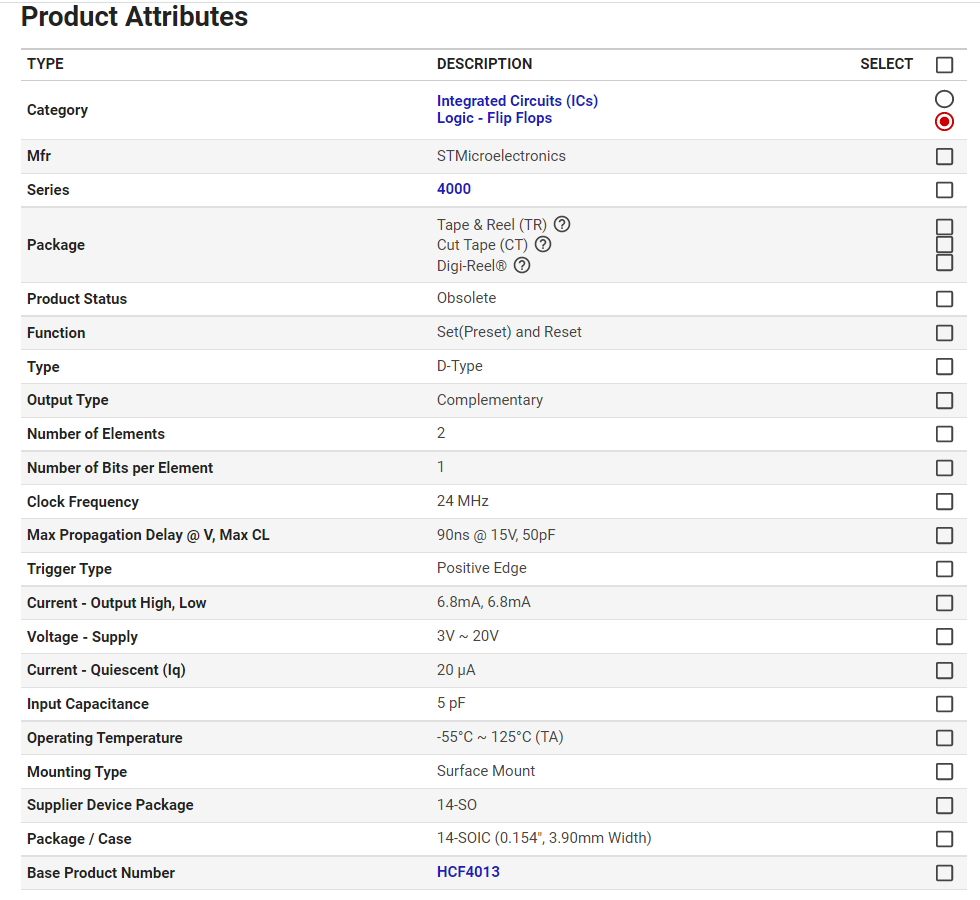Open the HCF4013 base product link
This screenshot has width=980, height=900.
tap(468, 872)
